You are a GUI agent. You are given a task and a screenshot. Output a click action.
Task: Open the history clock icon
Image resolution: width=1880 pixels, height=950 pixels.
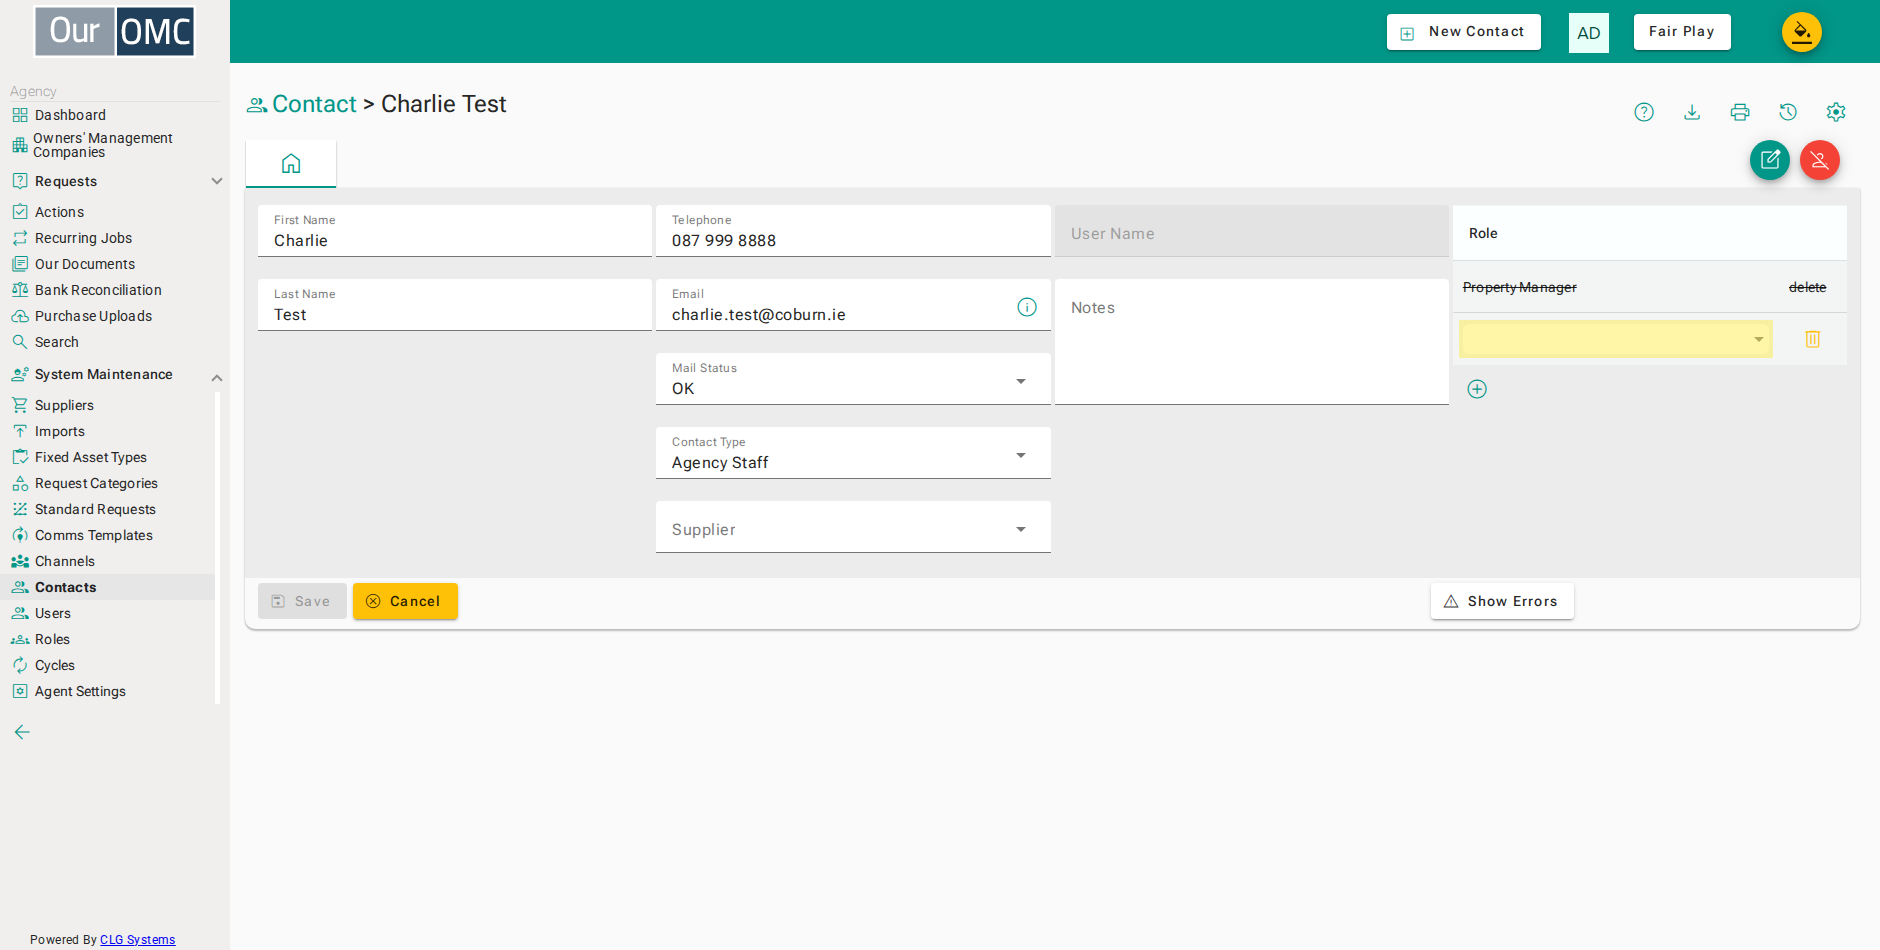[1788, 112]
